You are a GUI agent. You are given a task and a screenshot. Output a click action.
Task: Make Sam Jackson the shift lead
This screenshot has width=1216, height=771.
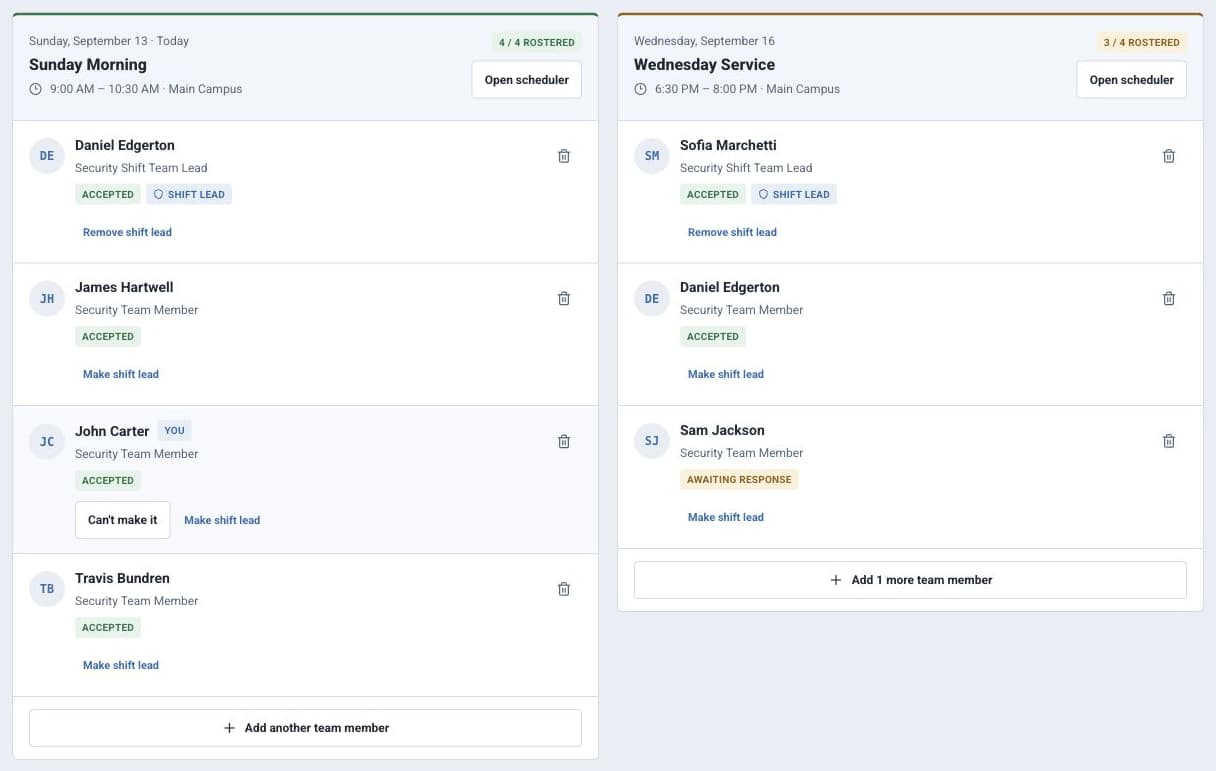pyautogui.click(x=726, y=517)
